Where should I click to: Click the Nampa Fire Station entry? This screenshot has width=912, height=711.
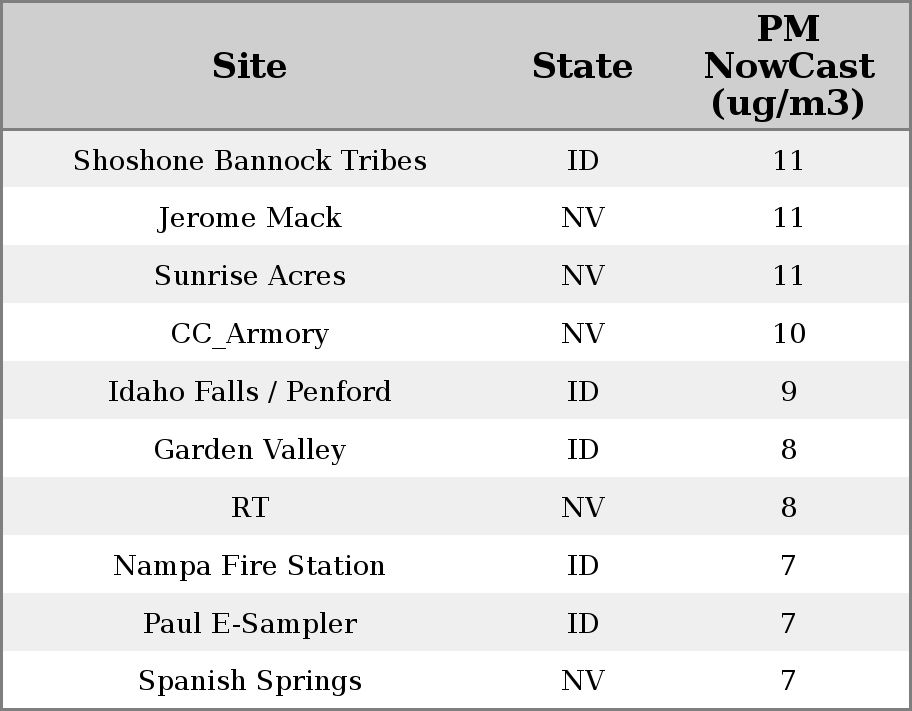(249, 566)
